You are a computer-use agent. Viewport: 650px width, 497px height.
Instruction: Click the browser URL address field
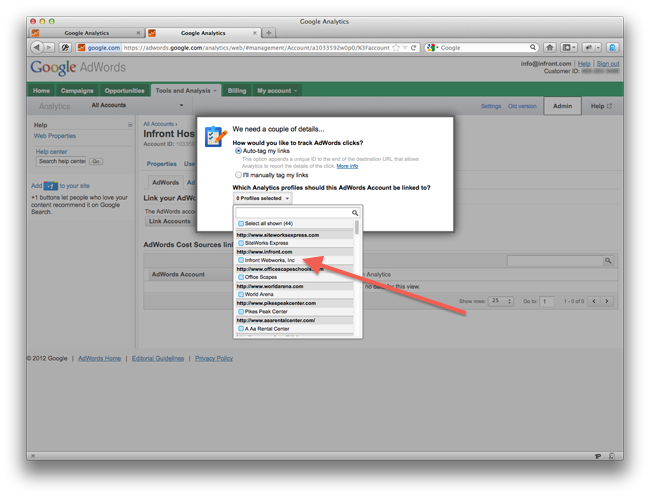[257, 48]
